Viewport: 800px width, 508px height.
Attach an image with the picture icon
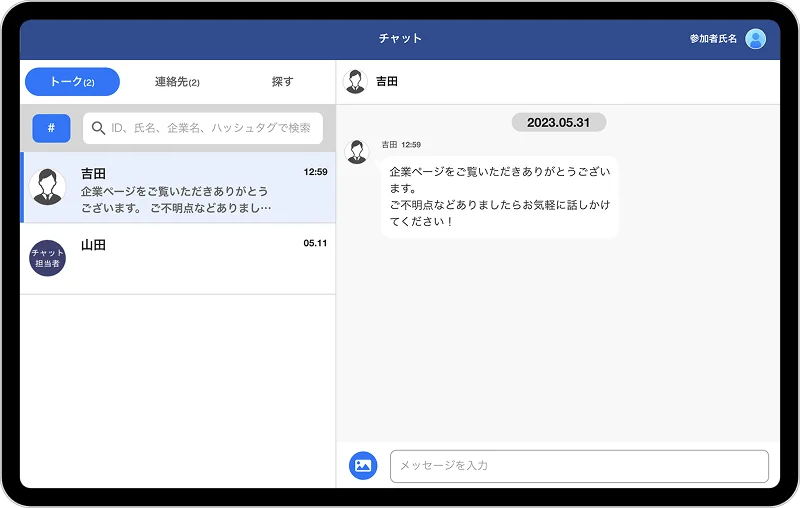click(x=362, y=465)
